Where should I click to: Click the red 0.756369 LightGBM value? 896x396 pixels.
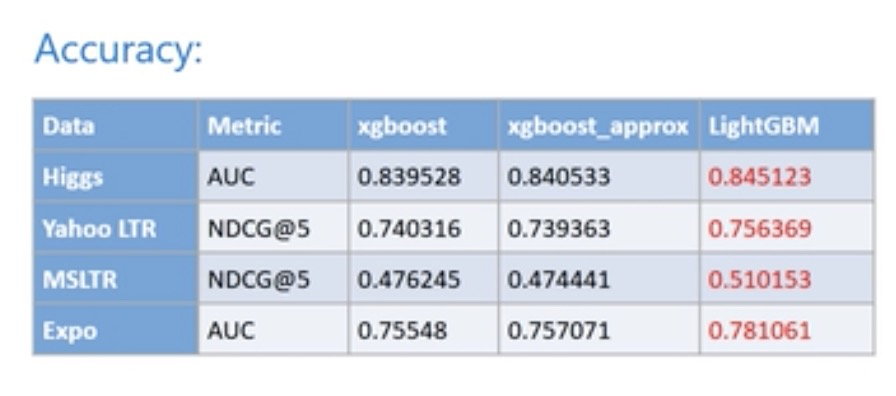click(760, 229)
